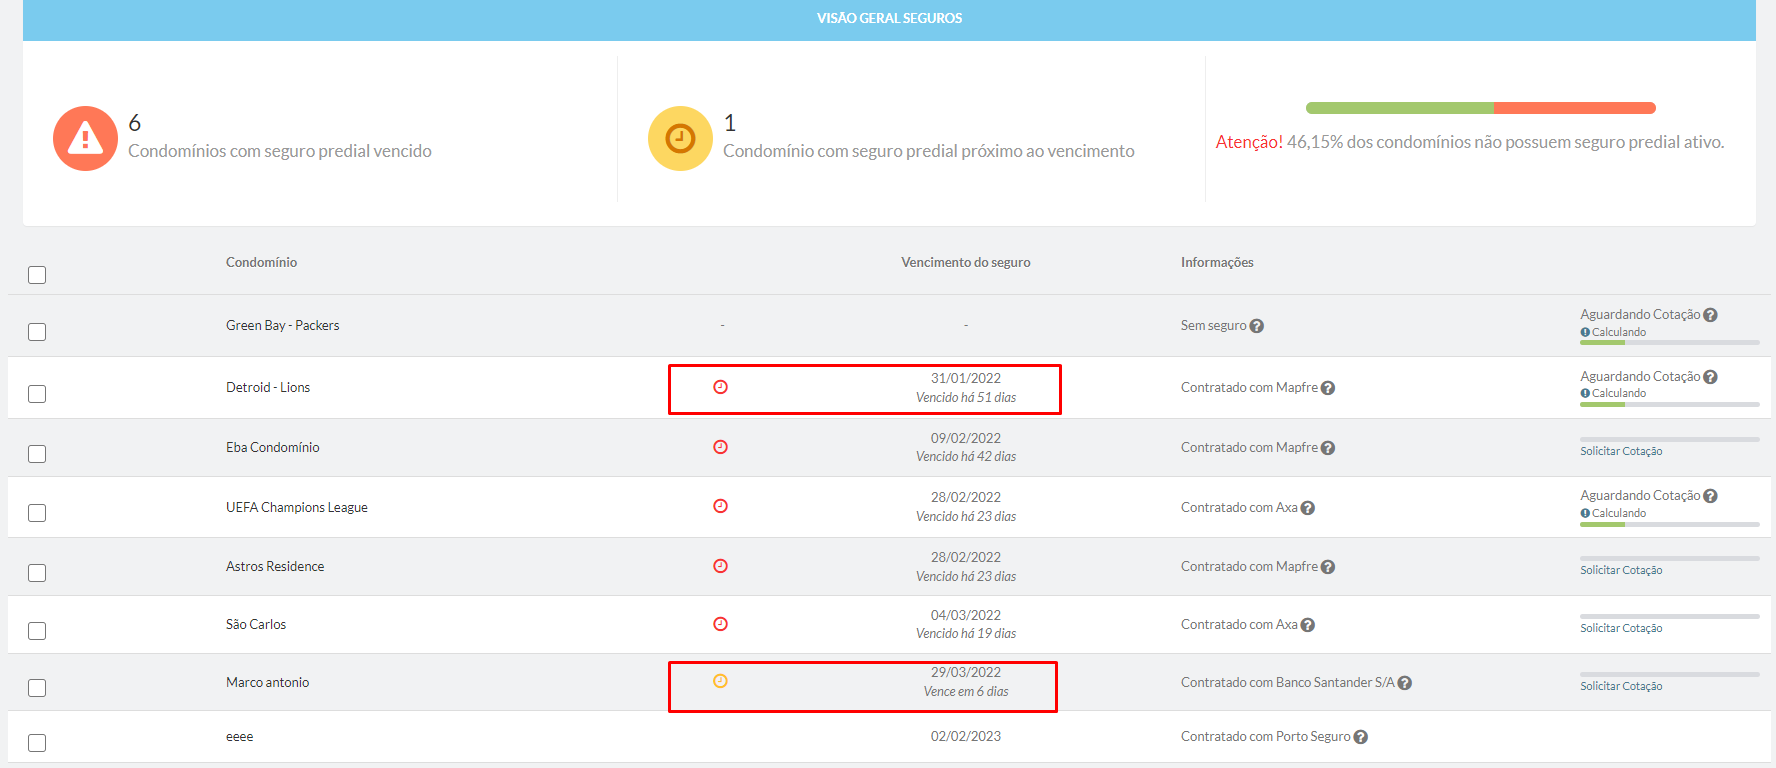
Task: Click the red expired-insurance warning triangle icon
Action: [85, 139]
